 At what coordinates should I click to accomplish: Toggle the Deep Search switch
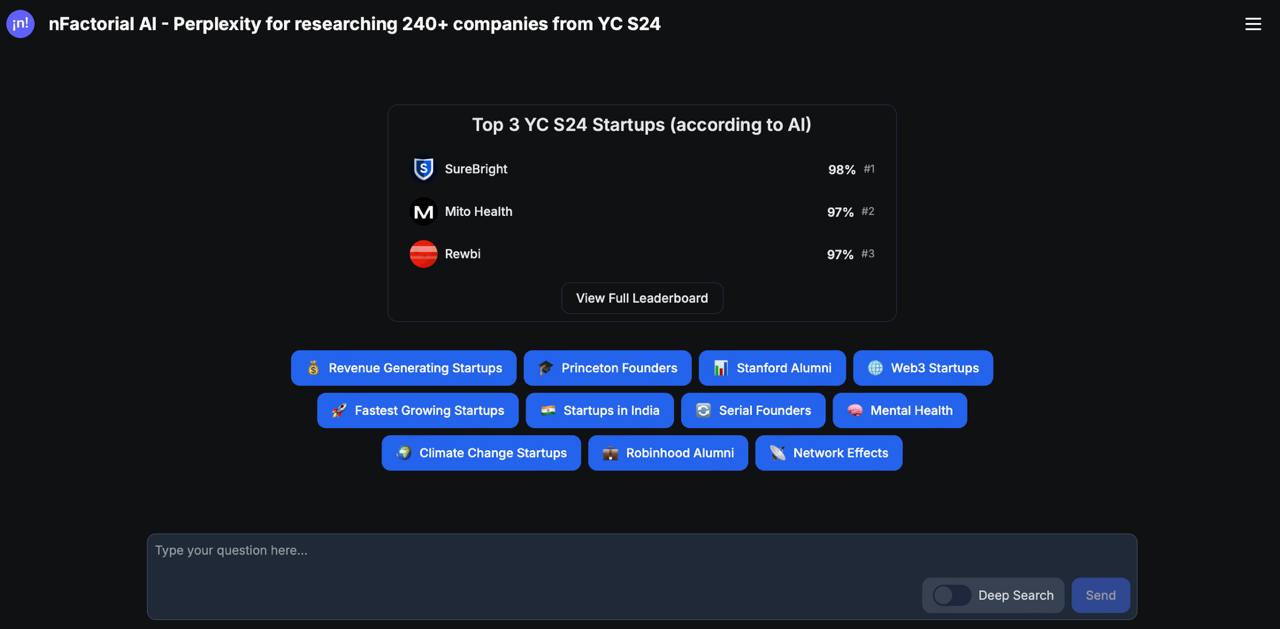point(951,595)
